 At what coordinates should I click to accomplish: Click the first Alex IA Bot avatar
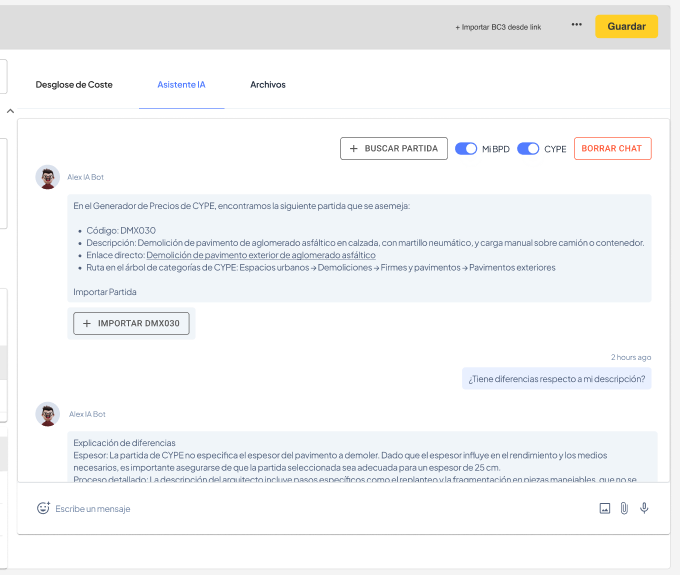[48, 177]
